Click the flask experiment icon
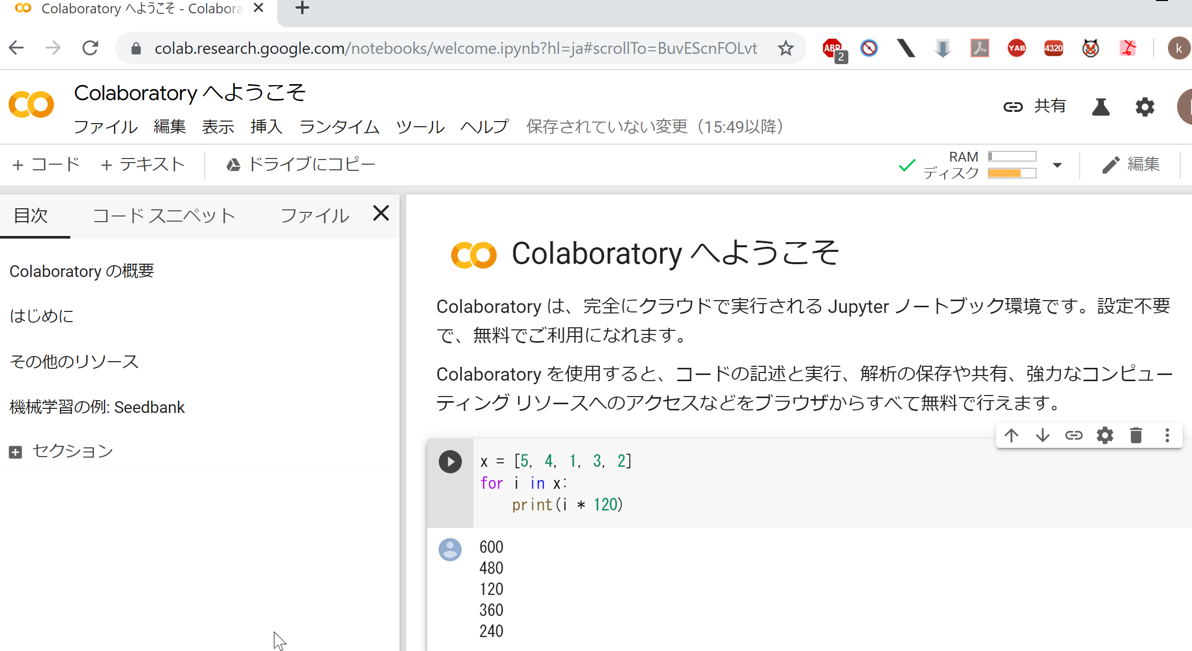 (x=1101, y=107)
